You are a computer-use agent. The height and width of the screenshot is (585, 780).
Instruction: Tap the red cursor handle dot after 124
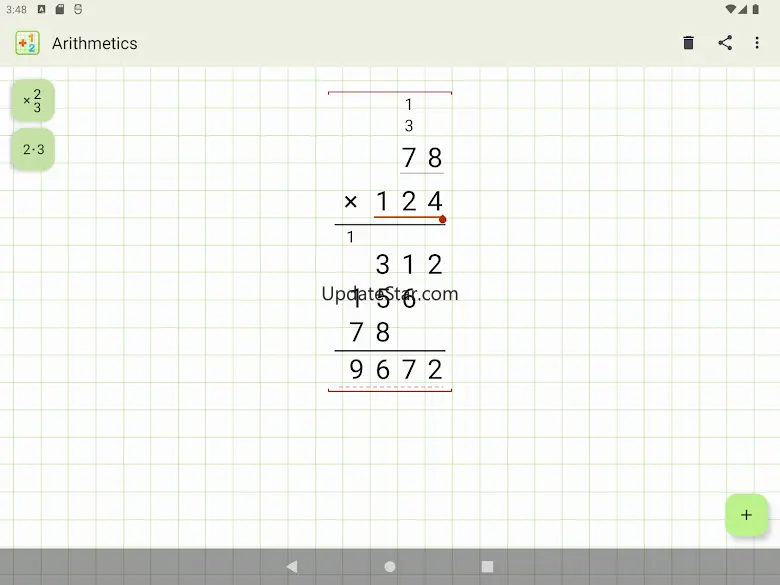tap(443, 219)
